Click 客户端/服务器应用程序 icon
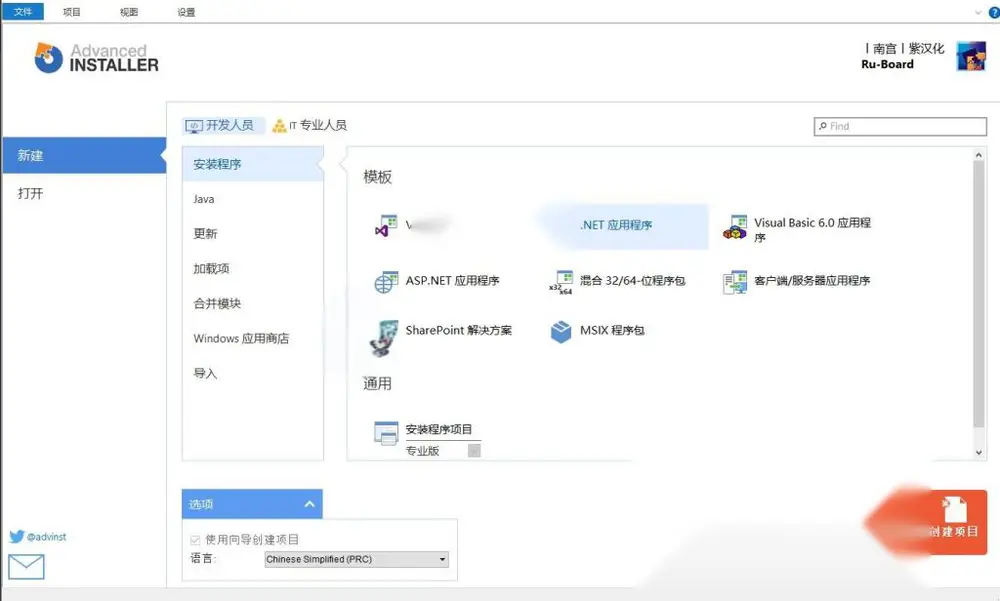Screen dimensions: 1000x601 point(735,282)
